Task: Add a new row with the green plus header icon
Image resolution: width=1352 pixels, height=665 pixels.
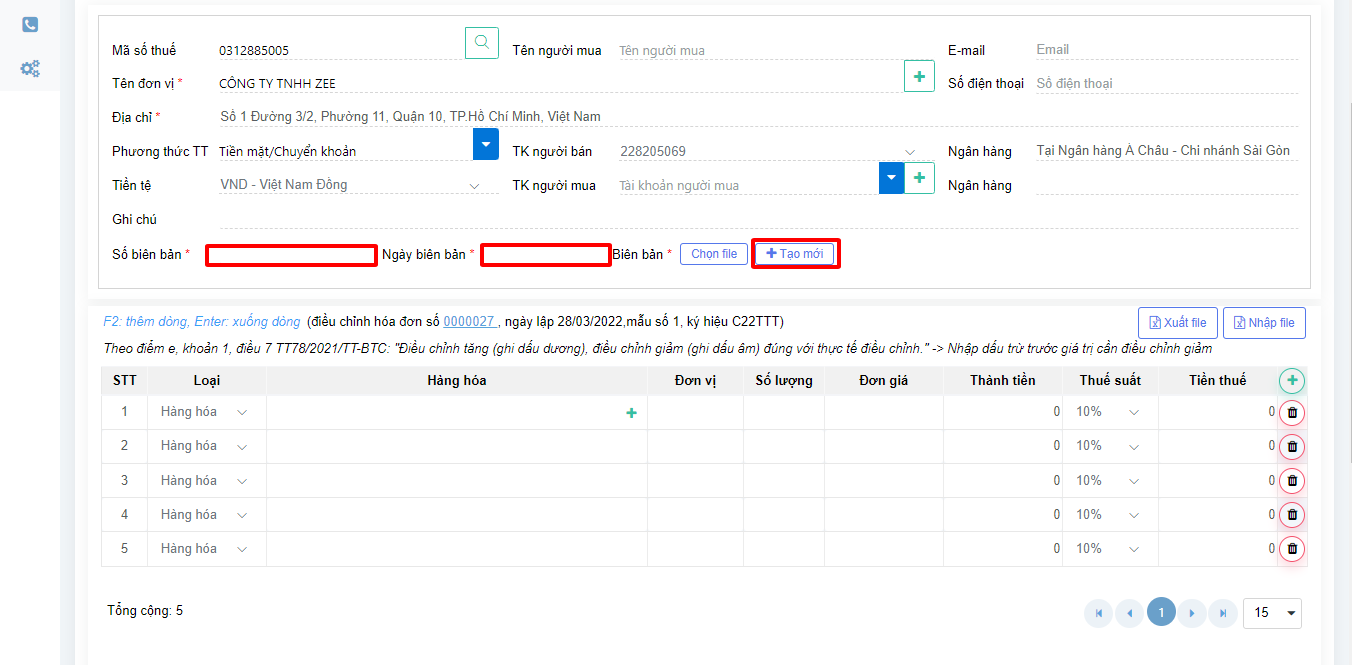Action: (1291, 380)
